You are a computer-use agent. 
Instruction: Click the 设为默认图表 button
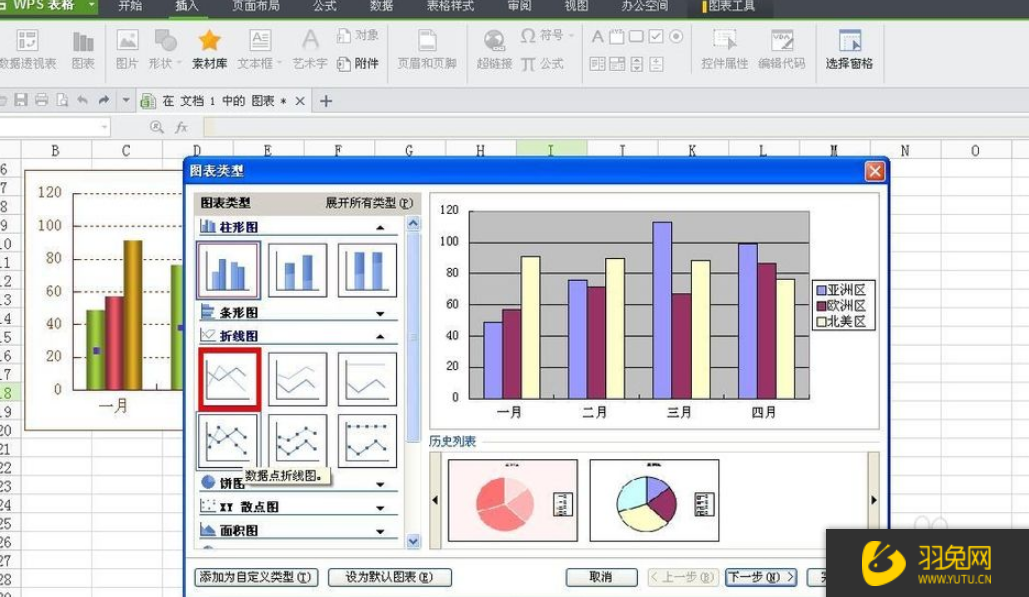[389, 577]
